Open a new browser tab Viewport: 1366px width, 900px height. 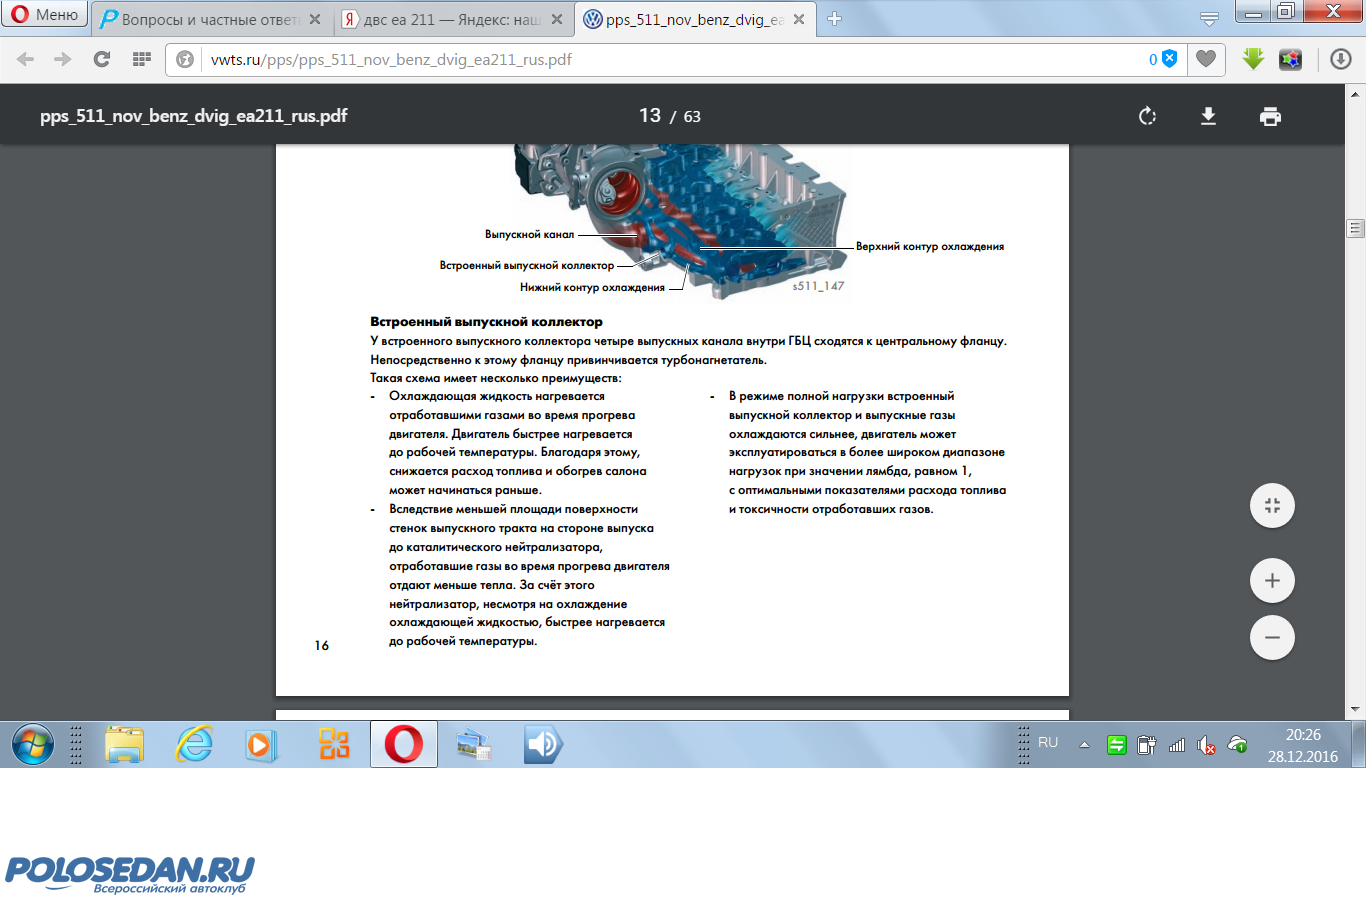(x=835, y=19)
